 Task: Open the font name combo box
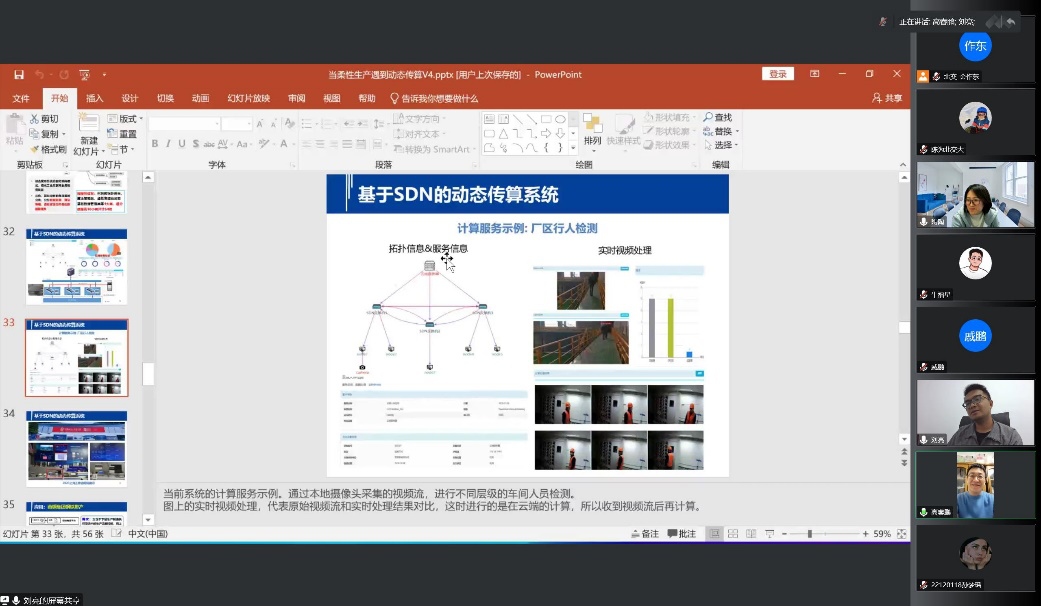(184, 124)
